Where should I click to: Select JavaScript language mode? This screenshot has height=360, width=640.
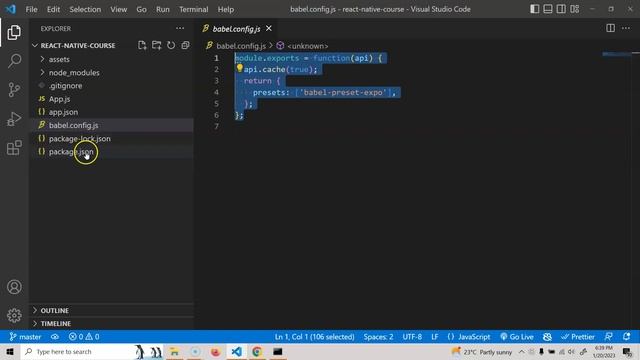pos(469,337)
